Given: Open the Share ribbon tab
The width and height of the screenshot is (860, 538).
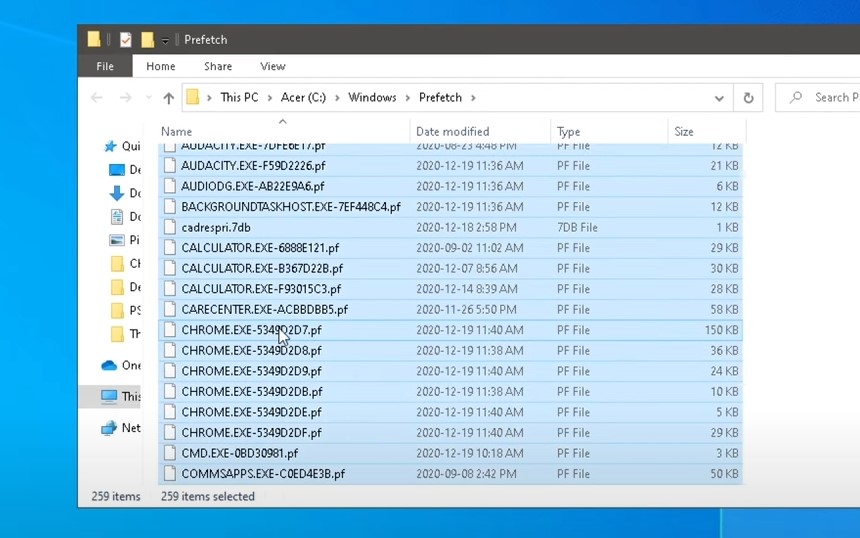Looking at the screenshot, I should click(218, 66).
